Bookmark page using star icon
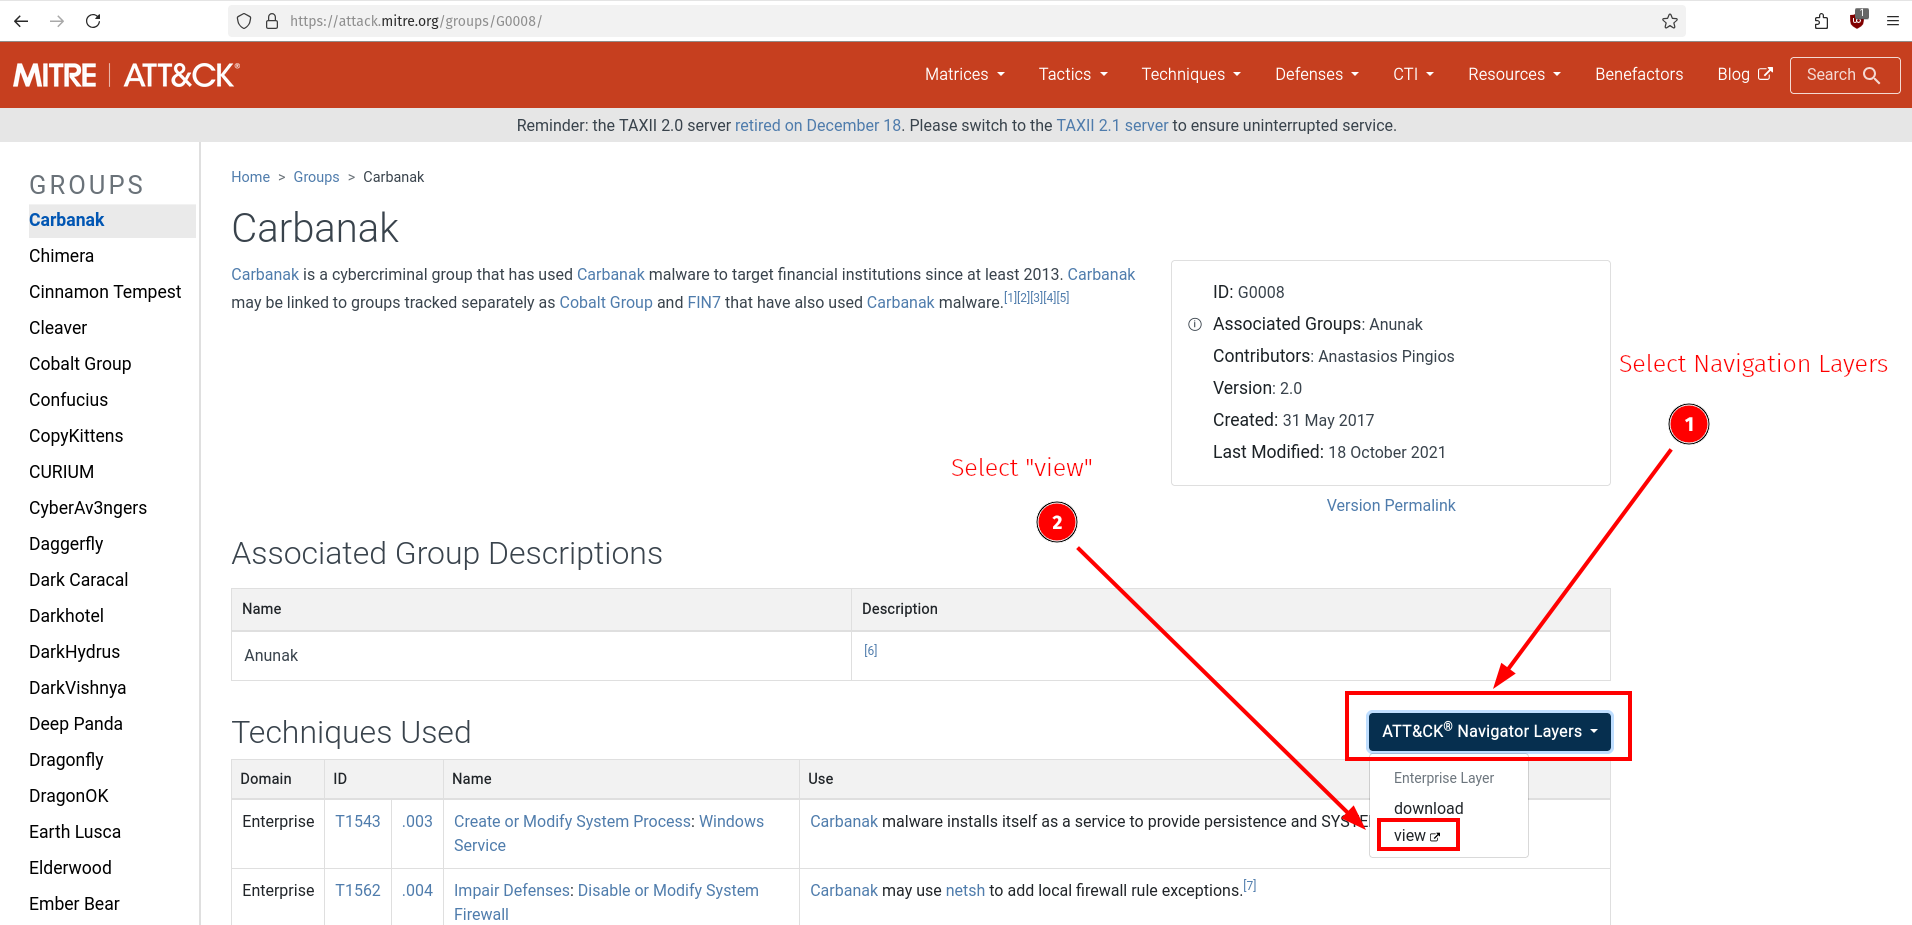Viewport: 1912px width, 925px height. 1669,21
